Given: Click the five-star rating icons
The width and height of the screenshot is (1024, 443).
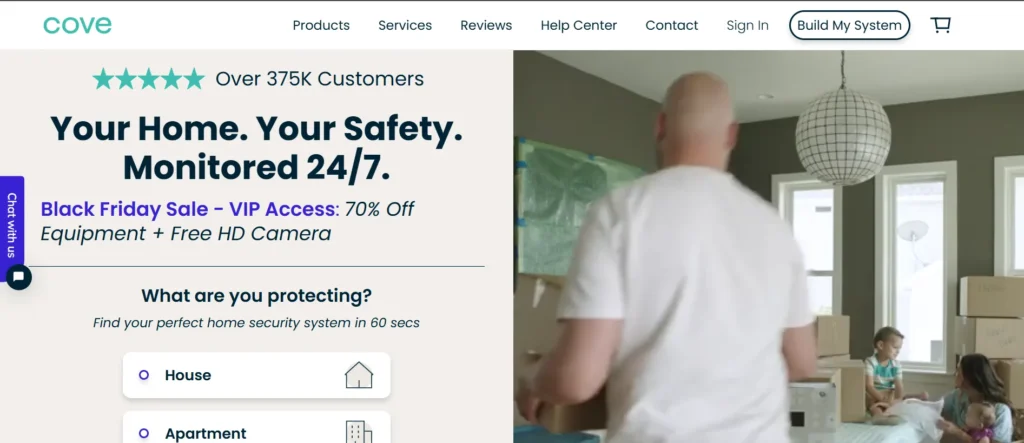Looking at the screenshot, I should pyautogui.click(x=148, y=79).
